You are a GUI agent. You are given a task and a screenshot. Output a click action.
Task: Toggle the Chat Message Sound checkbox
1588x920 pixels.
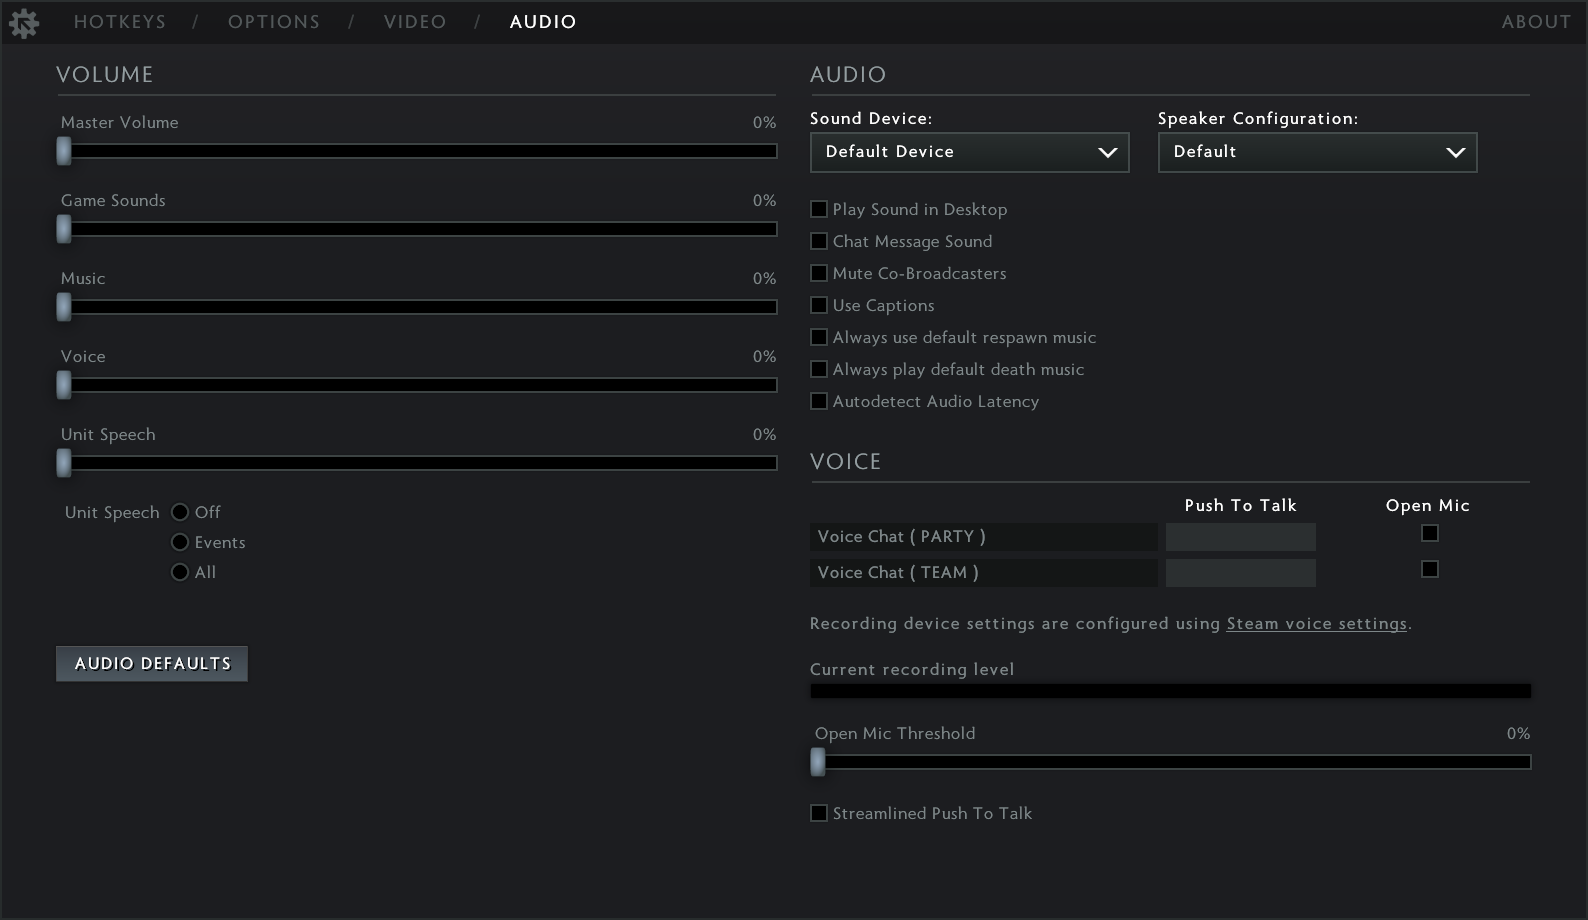pyautogui.click(x=819, y=241)
